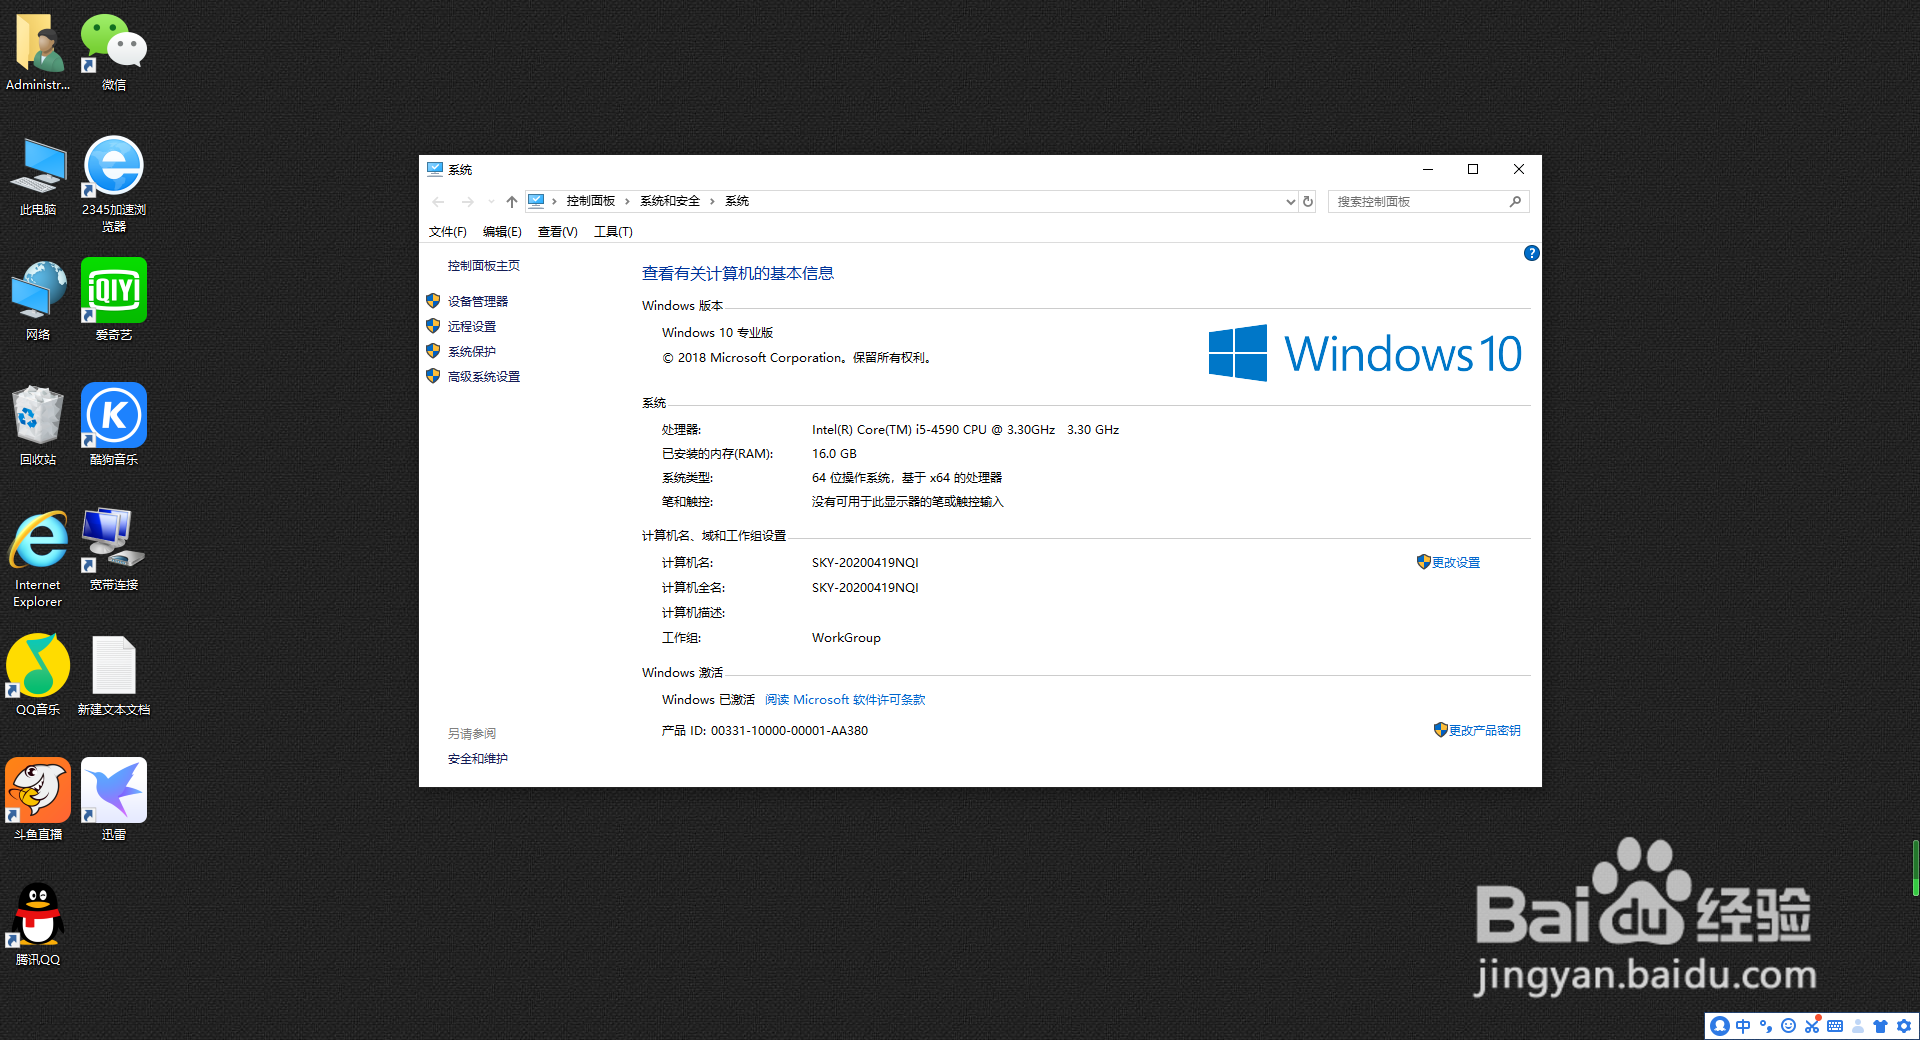
Task: Click the product ID 00331-10000-00001-AA380 text
Action: tap(789, 731)
